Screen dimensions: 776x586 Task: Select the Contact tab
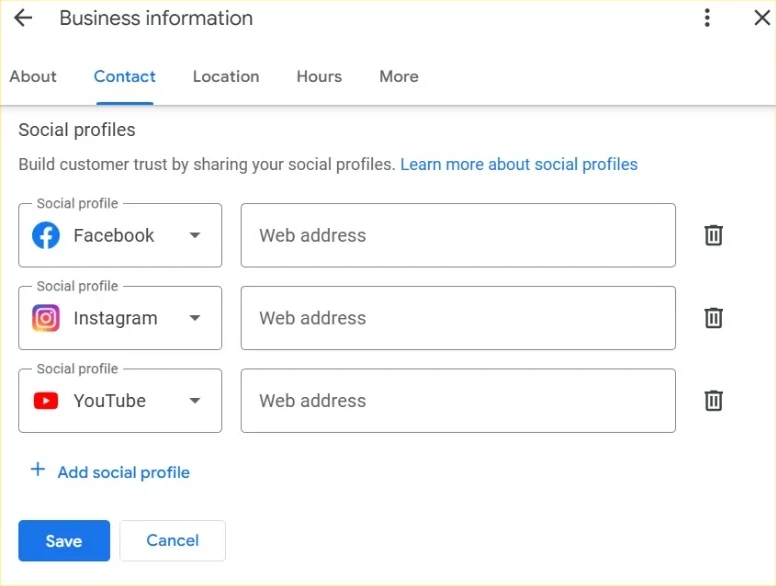125,76
